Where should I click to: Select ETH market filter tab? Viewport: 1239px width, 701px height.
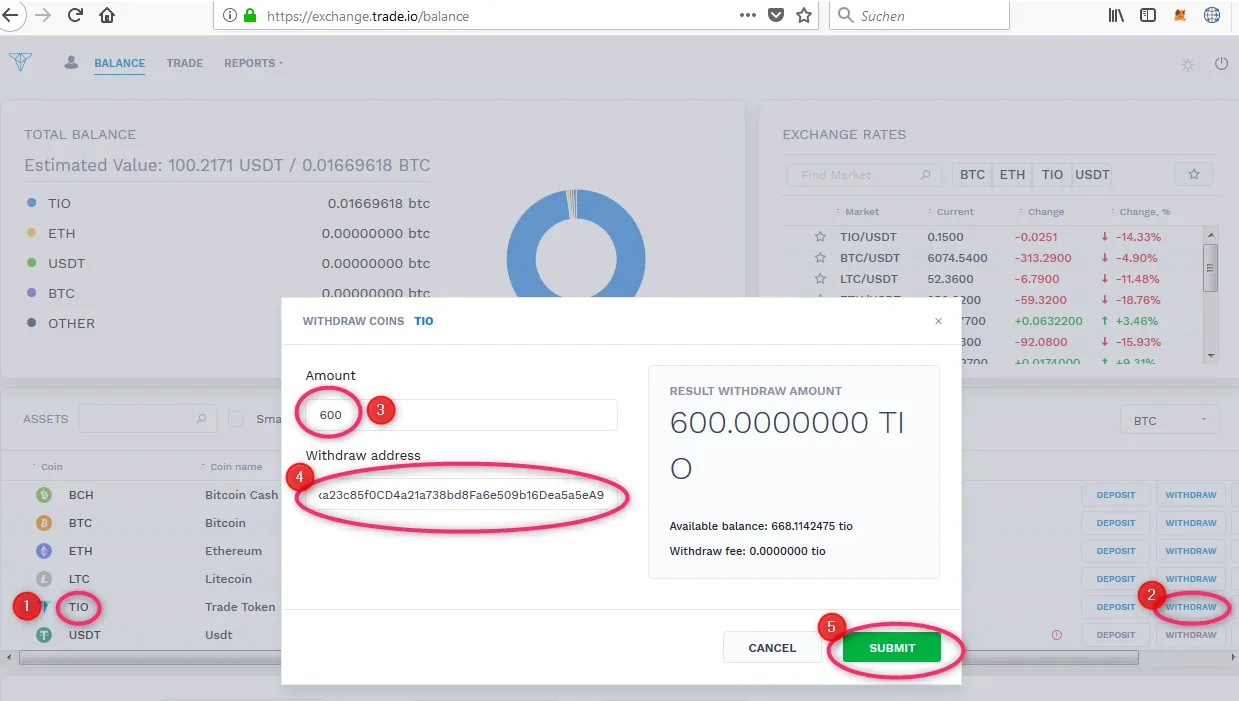pyautogui.click(x=1012, y=174)
